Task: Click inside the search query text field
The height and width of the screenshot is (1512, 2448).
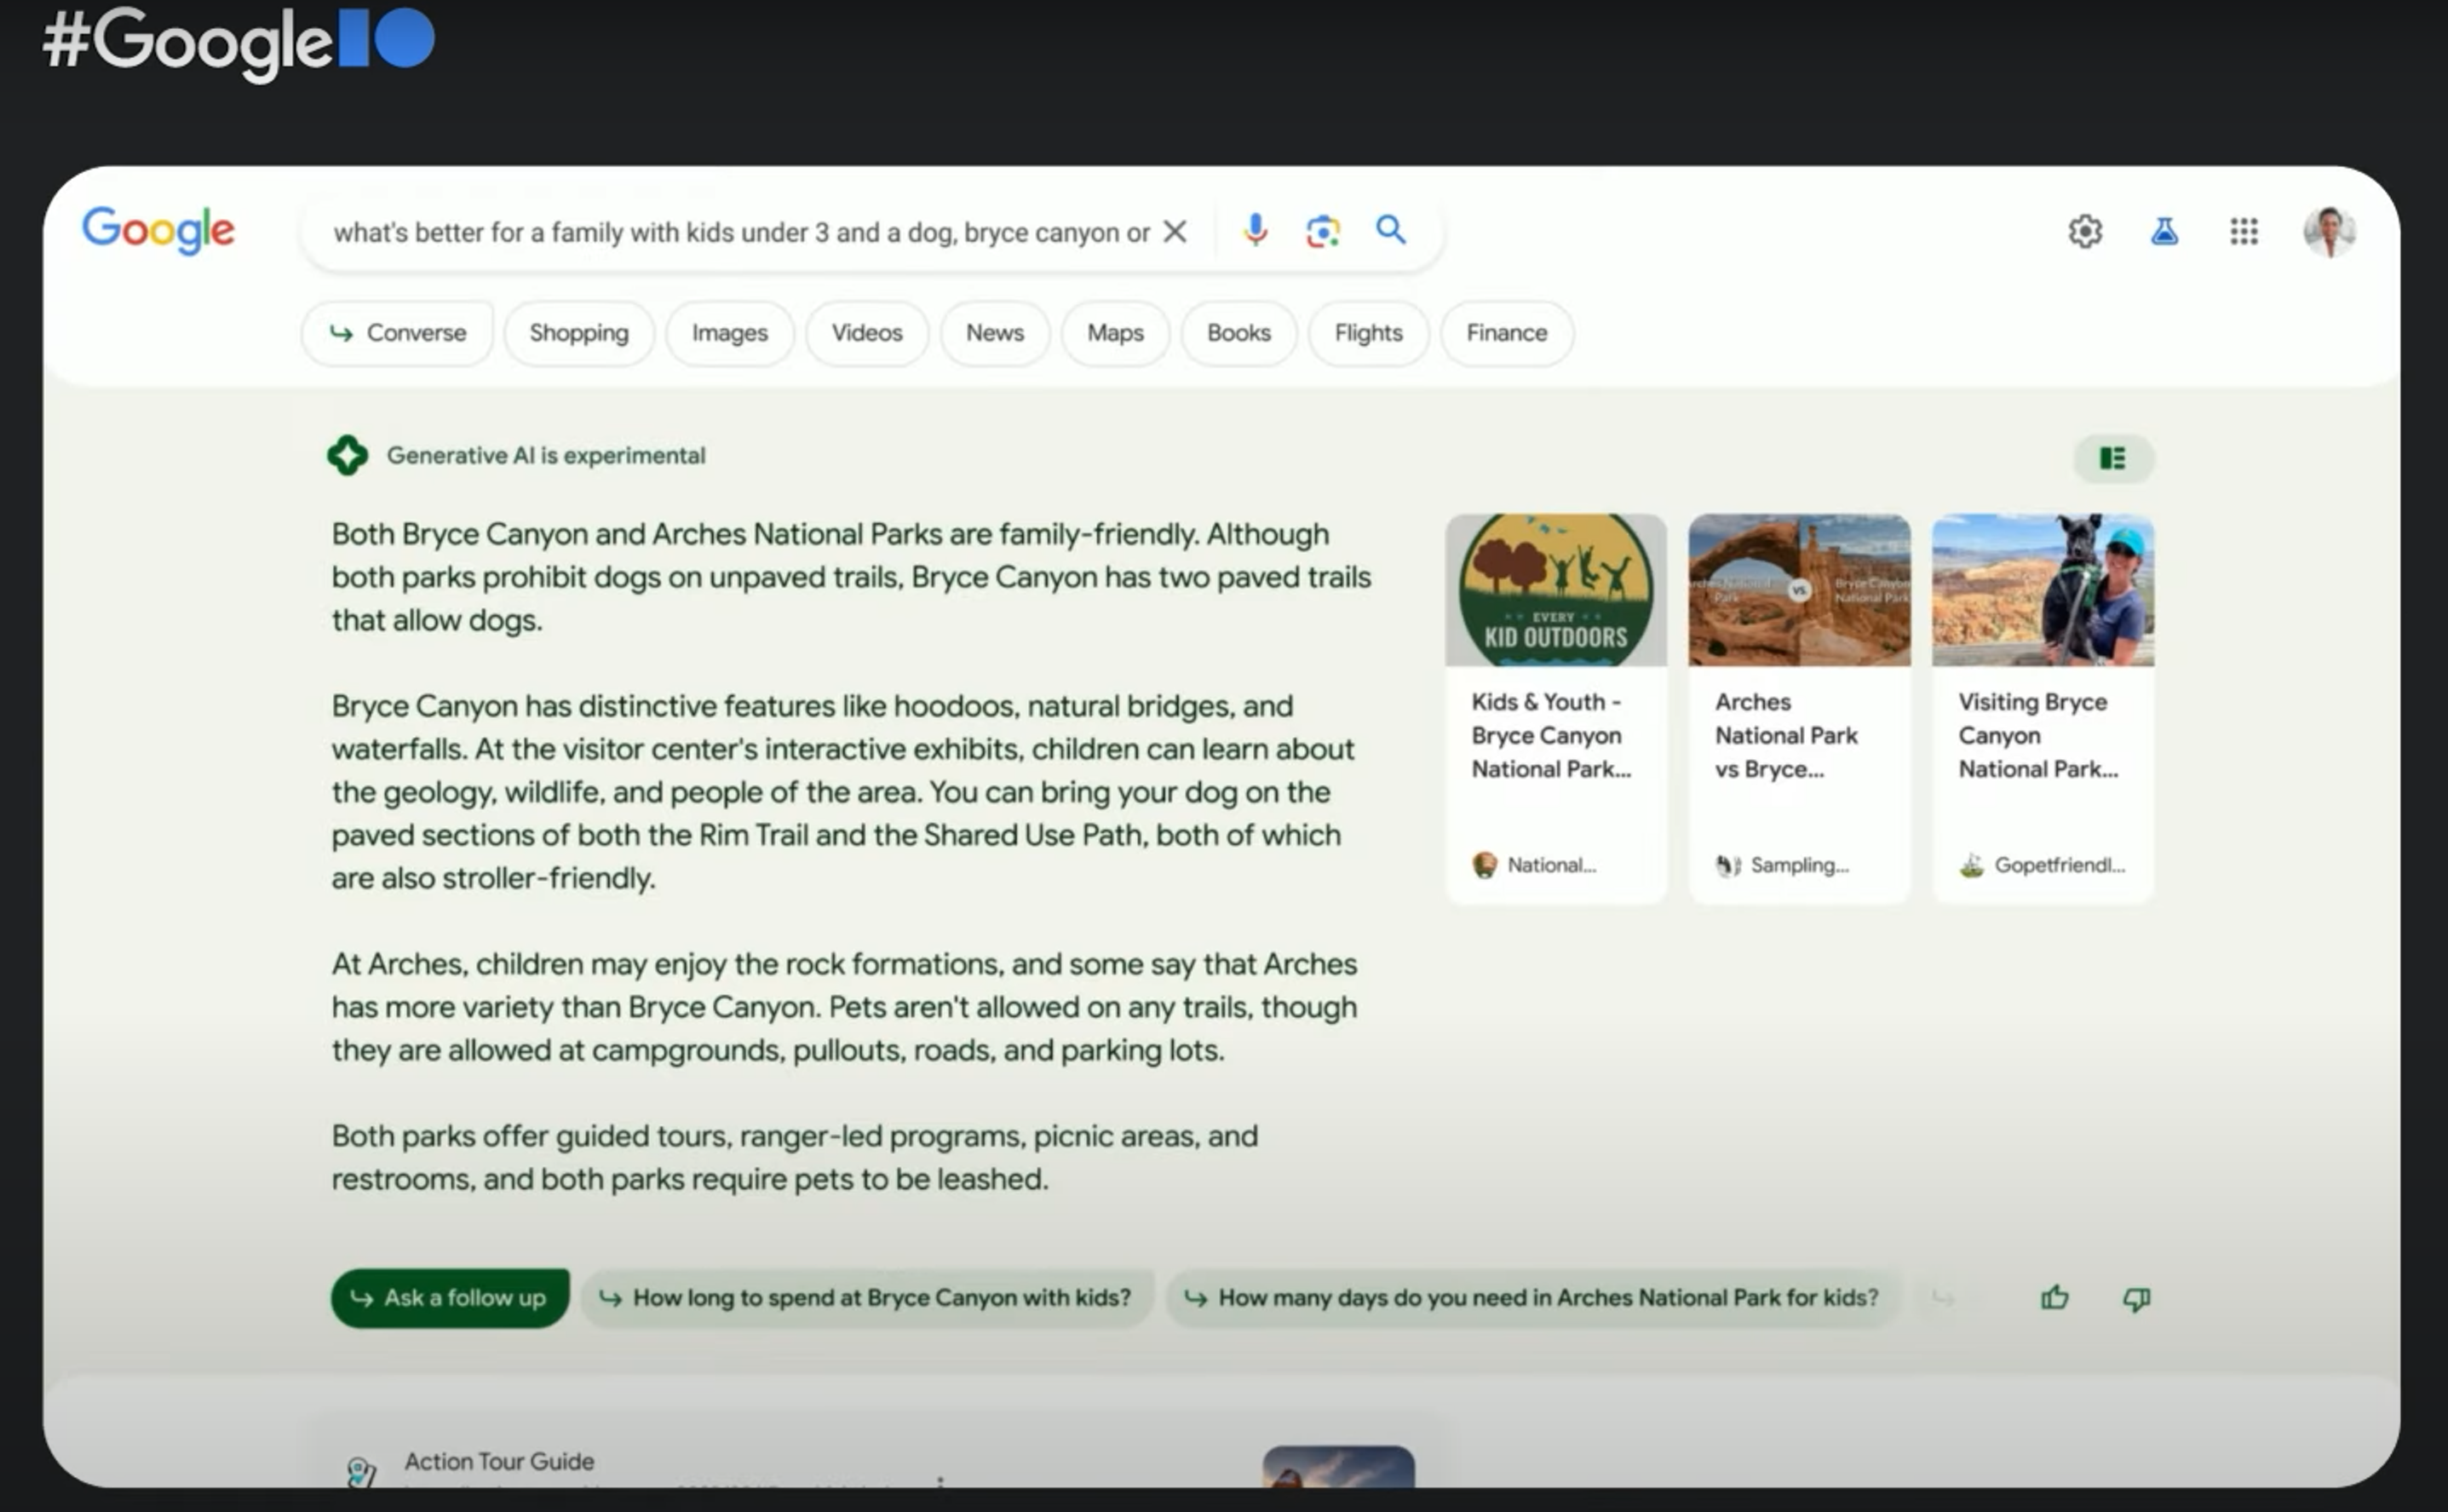Action: pyautogui.click(x=740, y=233)
